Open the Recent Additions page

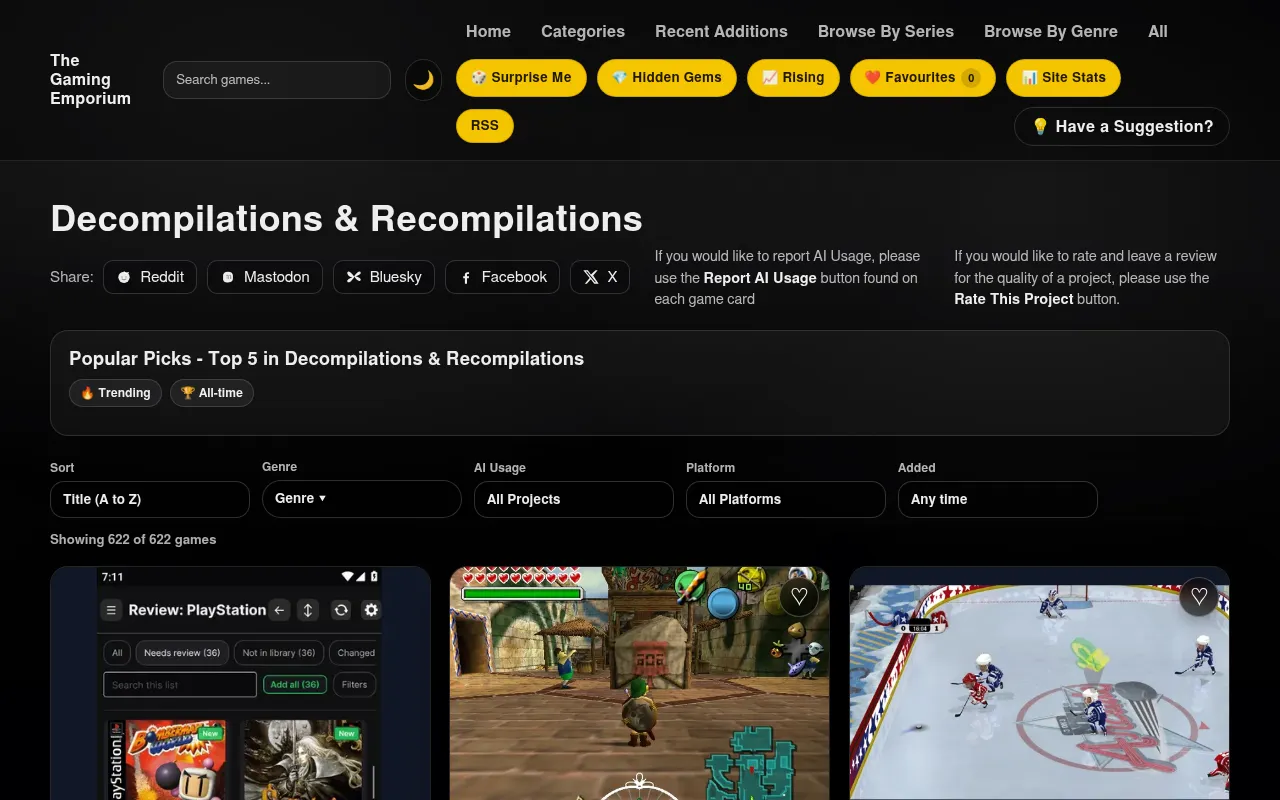pos(721,32)
